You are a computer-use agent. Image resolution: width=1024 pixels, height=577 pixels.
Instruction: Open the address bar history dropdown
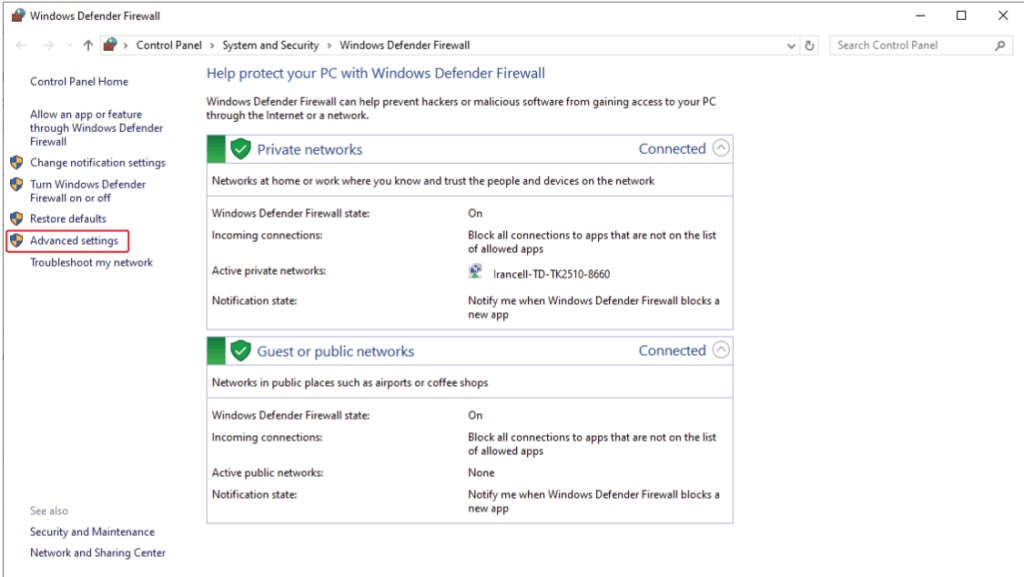click(x=791, y=45)
